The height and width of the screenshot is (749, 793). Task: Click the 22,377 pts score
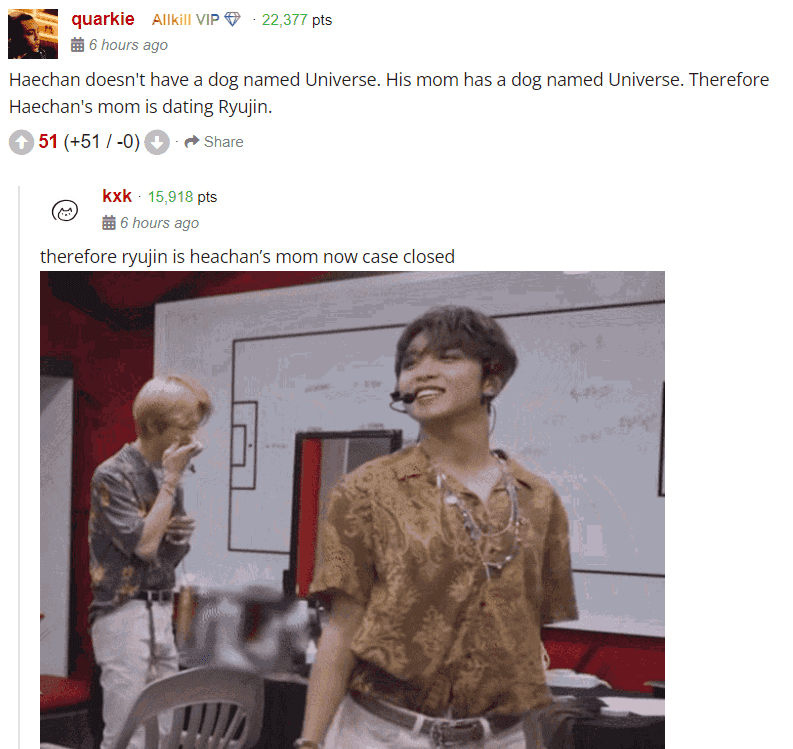click(297, 20)
